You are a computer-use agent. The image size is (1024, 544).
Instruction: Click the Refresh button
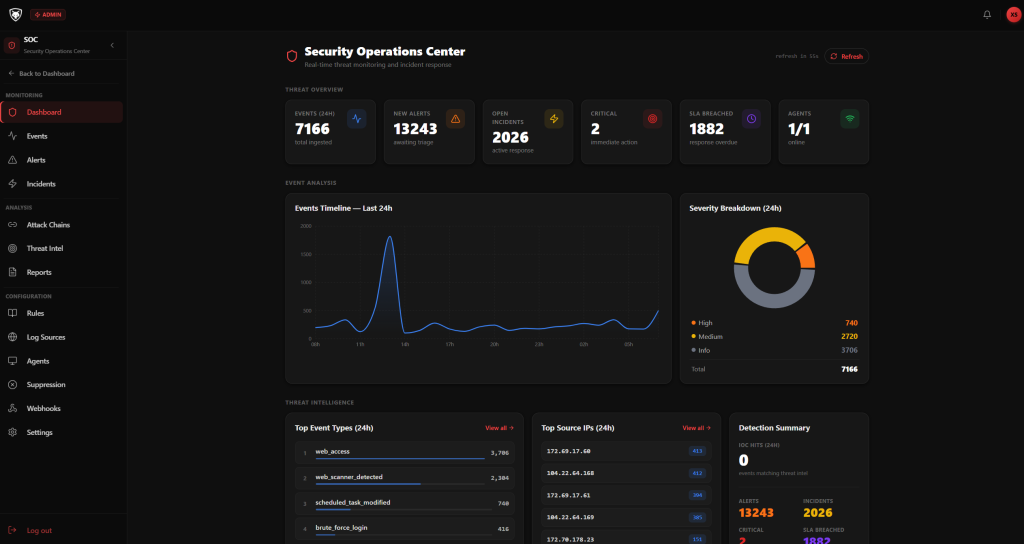tap(846, 57)
